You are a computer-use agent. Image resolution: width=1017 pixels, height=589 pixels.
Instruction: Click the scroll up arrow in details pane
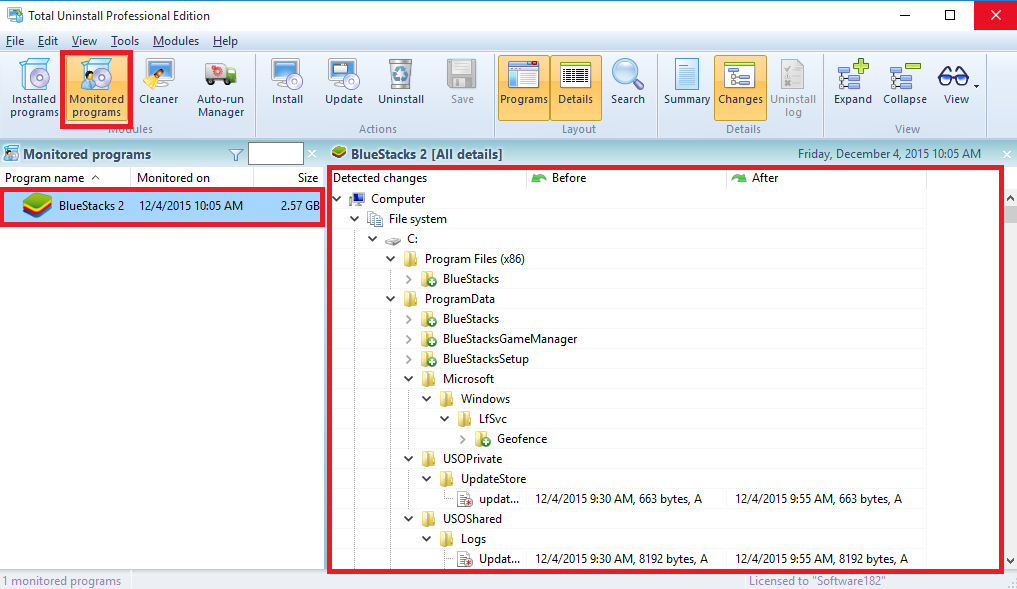pos(1010,198)
